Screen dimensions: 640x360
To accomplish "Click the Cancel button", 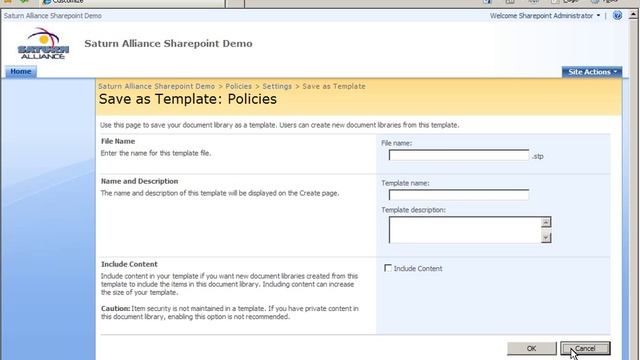I will coord(585,348).
